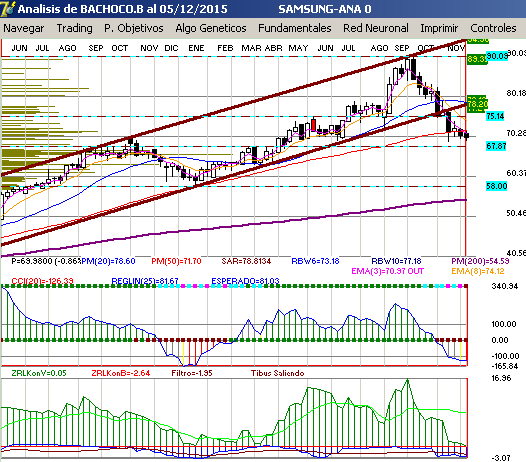Open the Navegar menu

tap(24, 28)
